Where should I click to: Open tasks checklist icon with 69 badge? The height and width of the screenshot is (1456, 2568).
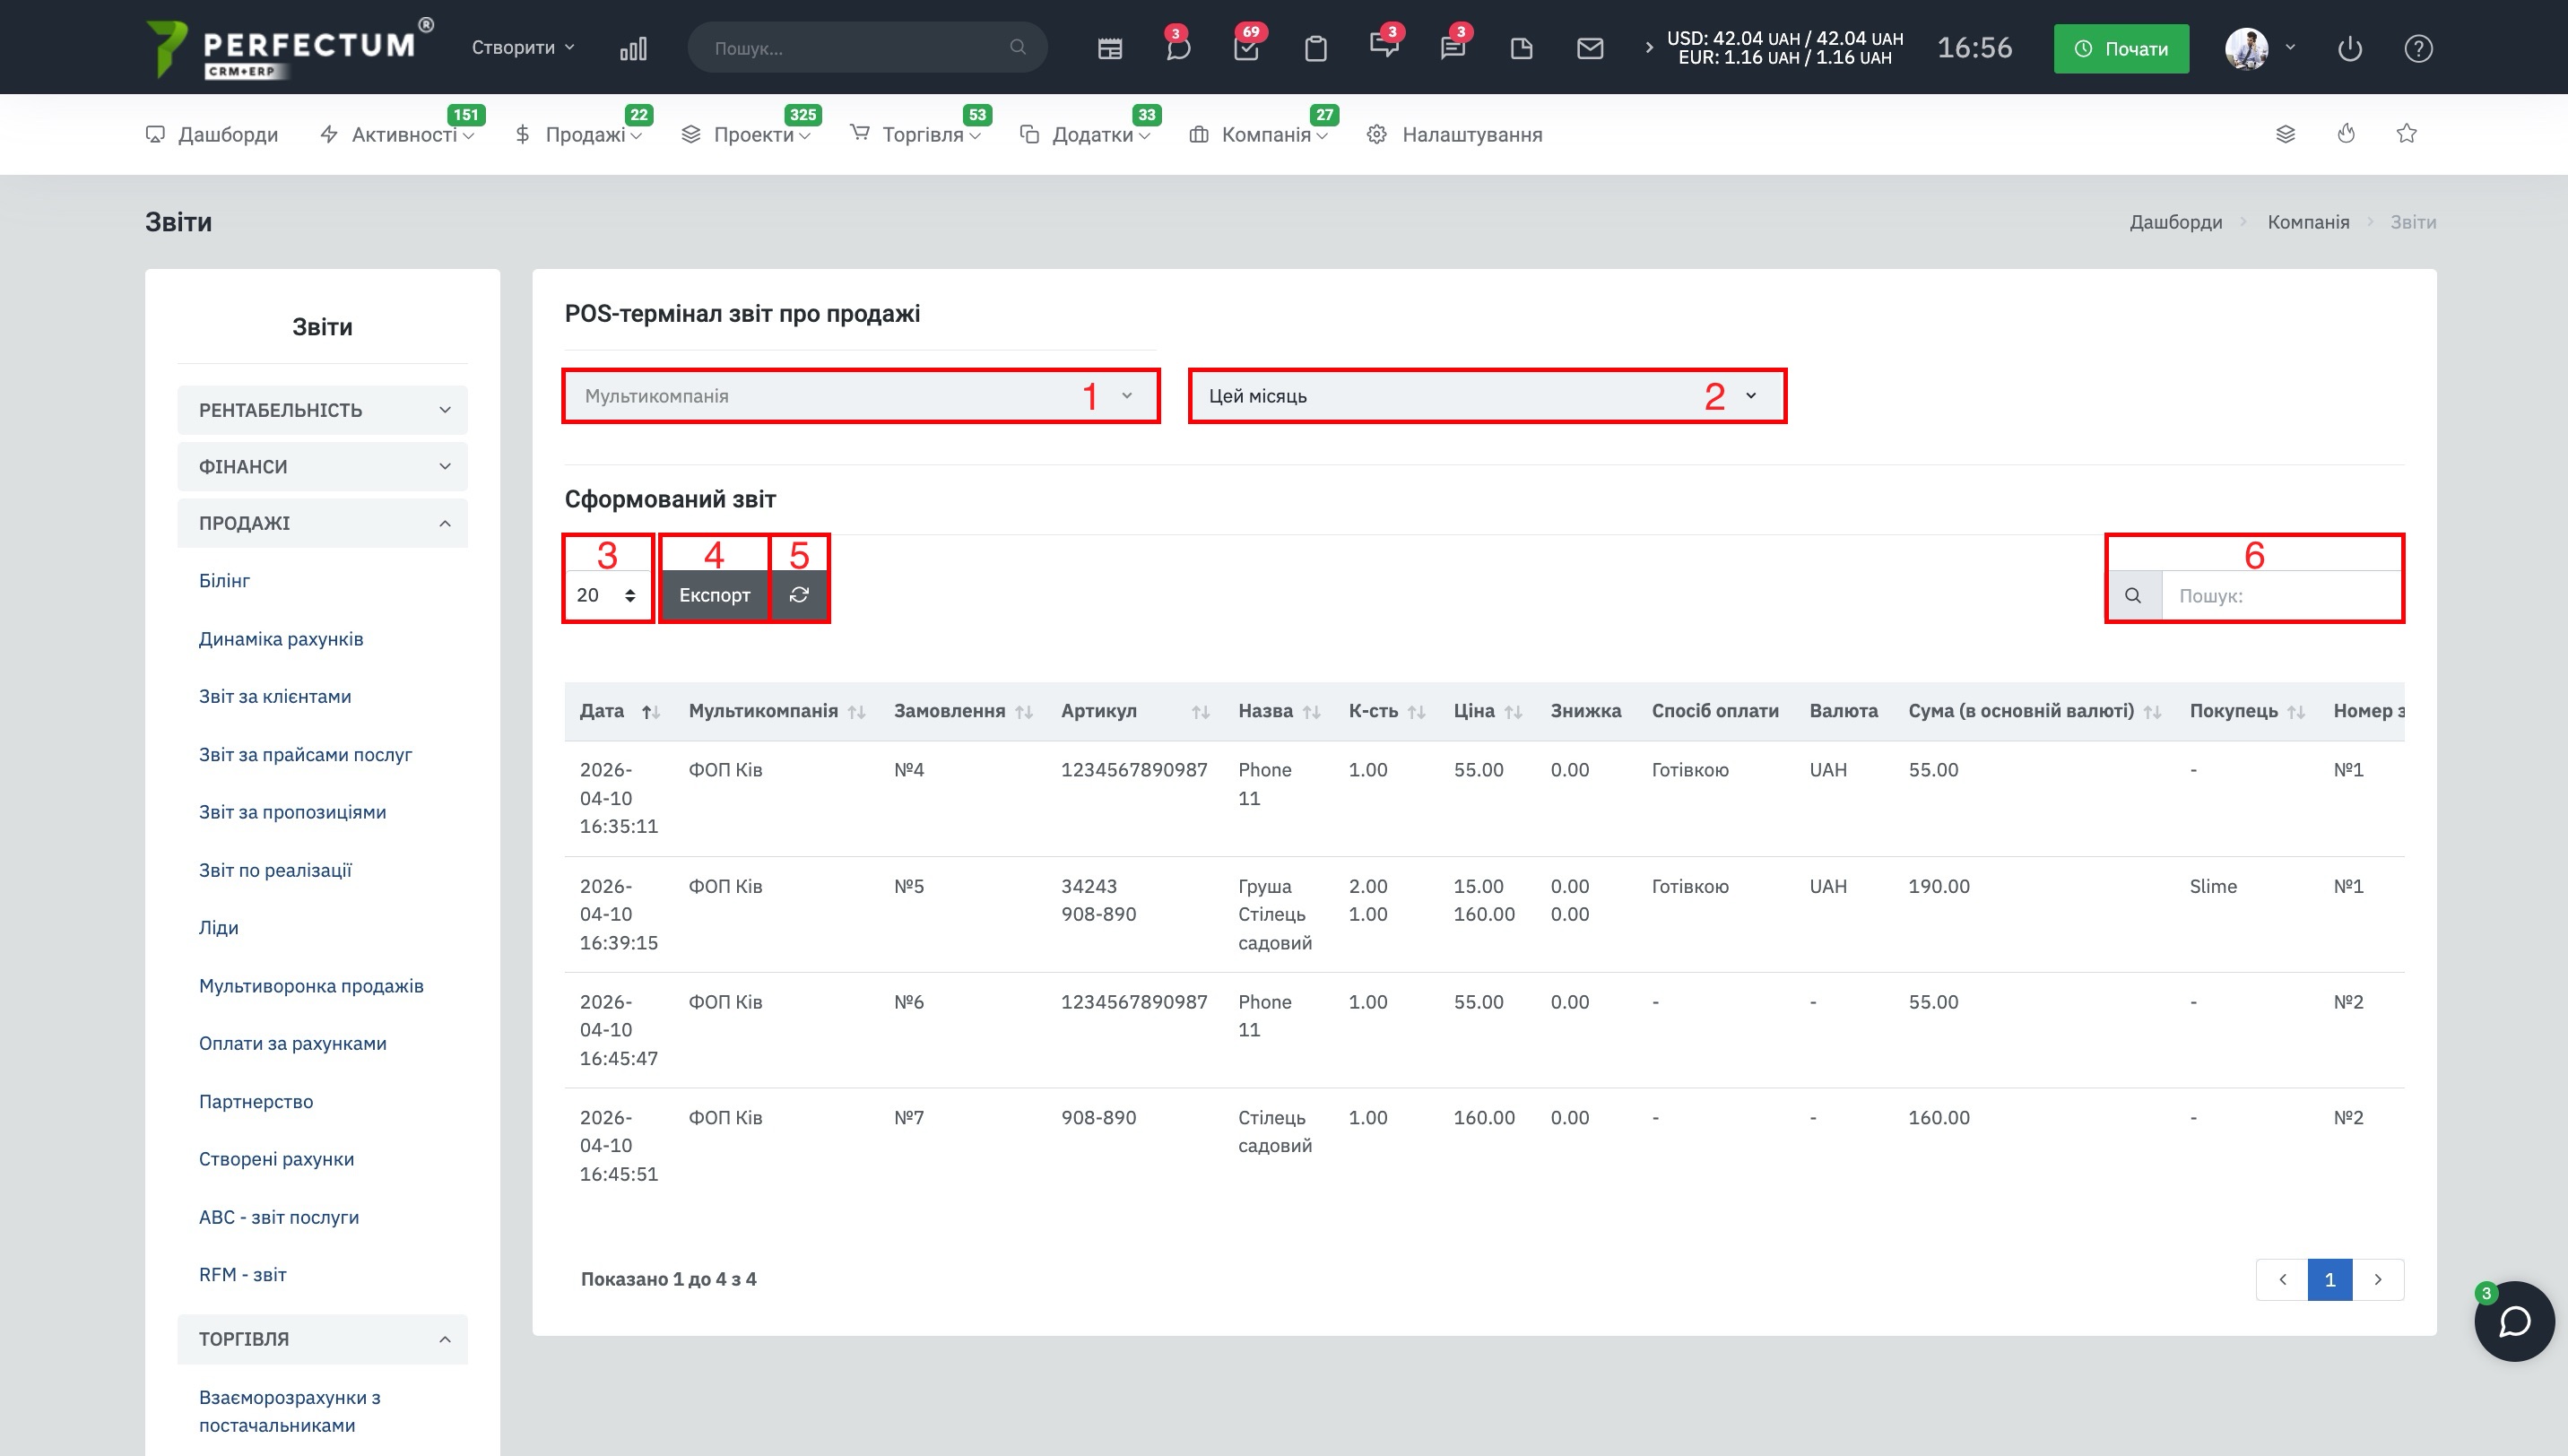[x=1246, y=48]
